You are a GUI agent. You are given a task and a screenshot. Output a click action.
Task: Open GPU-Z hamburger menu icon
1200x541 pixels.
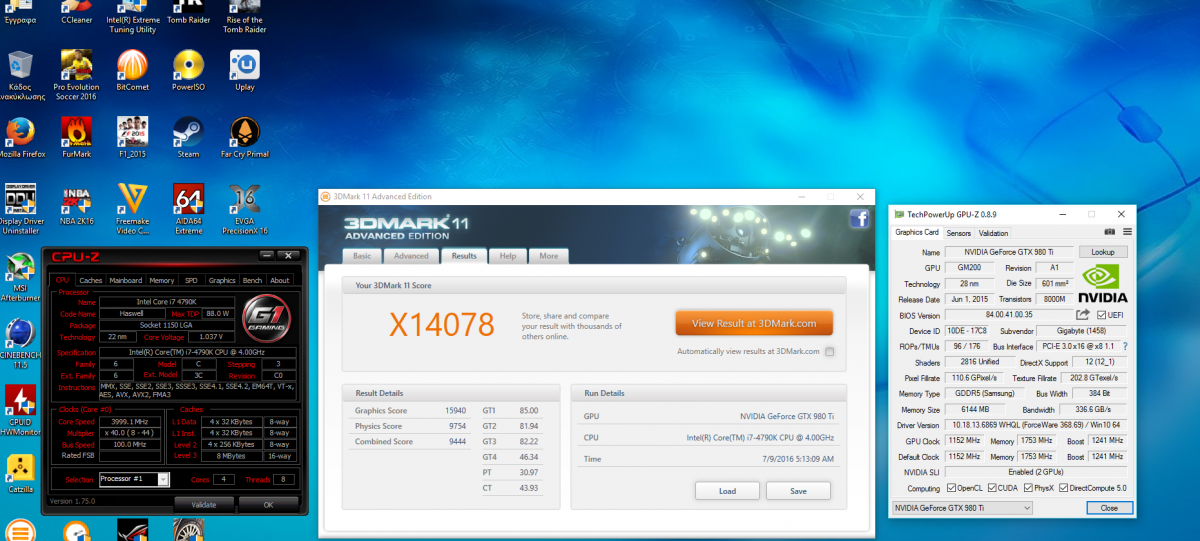[1128, 233]
